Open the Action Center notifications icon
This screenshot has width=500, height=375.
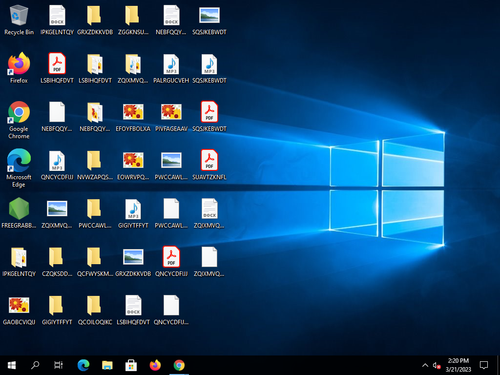(x=484, y=365)
